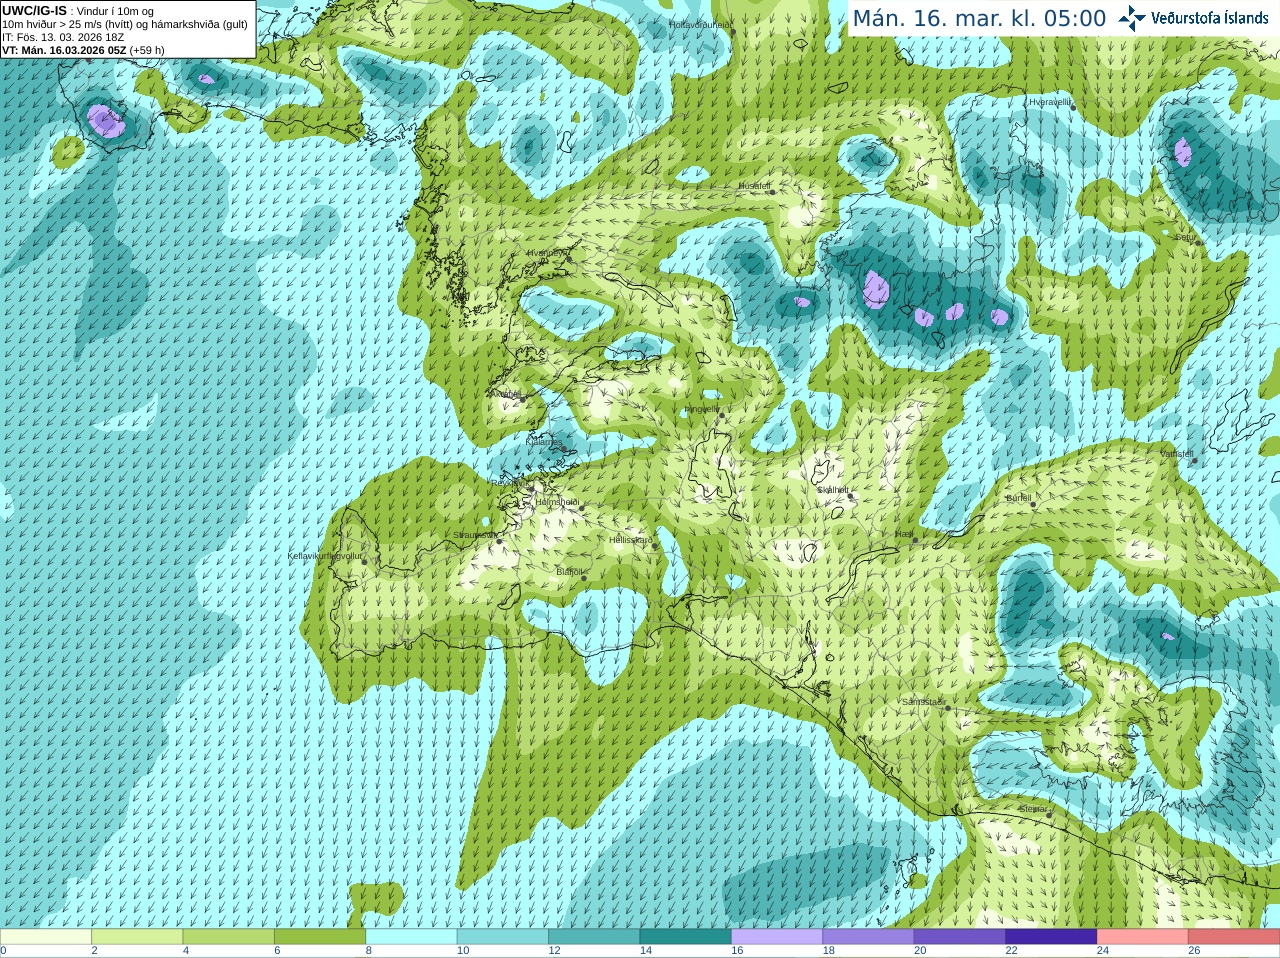Click the 8–10 m/s light cyan legend swatch
The width and height of the screenshot is (1280, 958).
pyautogui.click(x=411, y=937)
